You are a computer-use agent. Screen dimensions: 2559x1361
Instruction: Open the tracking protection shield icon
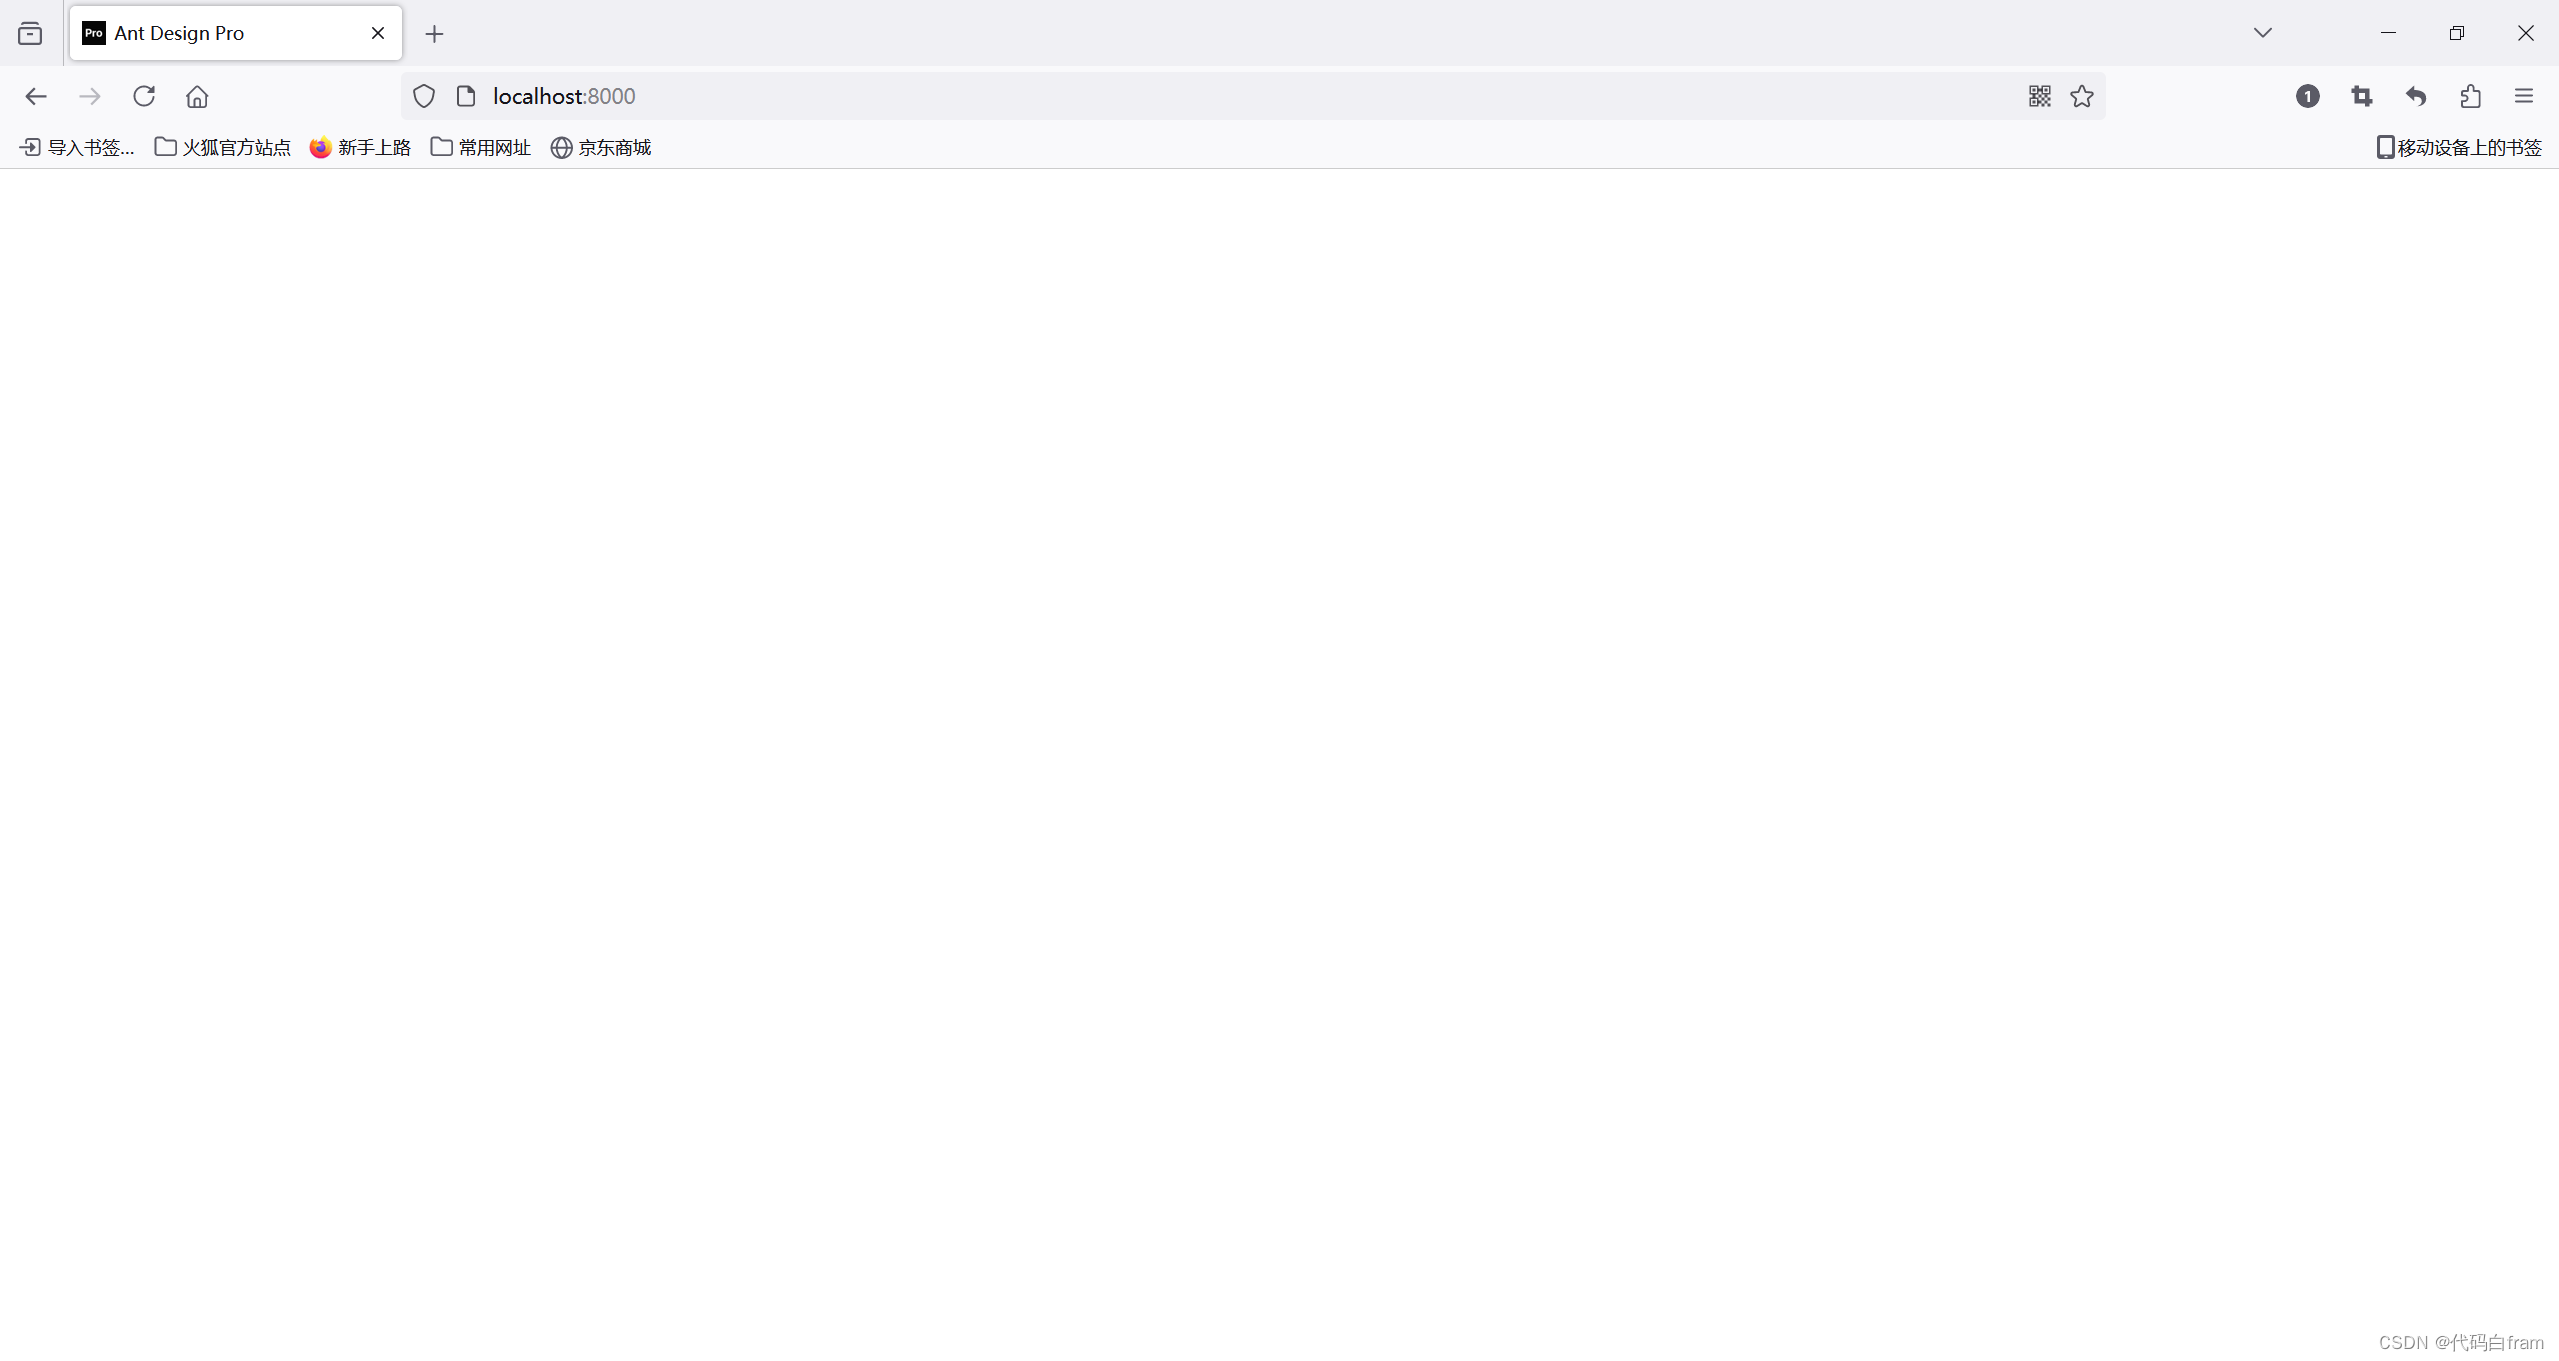pos(424,96)
